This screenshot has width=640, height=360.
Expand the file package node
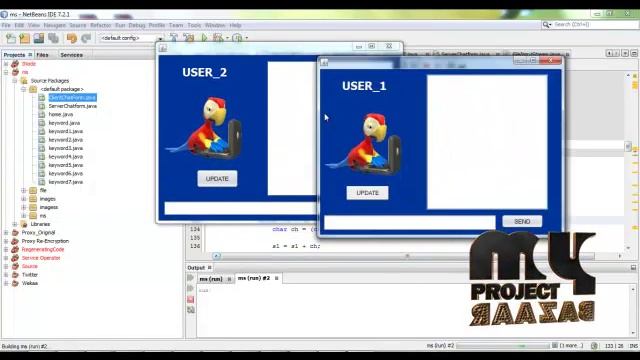click(x=24, y=191)
